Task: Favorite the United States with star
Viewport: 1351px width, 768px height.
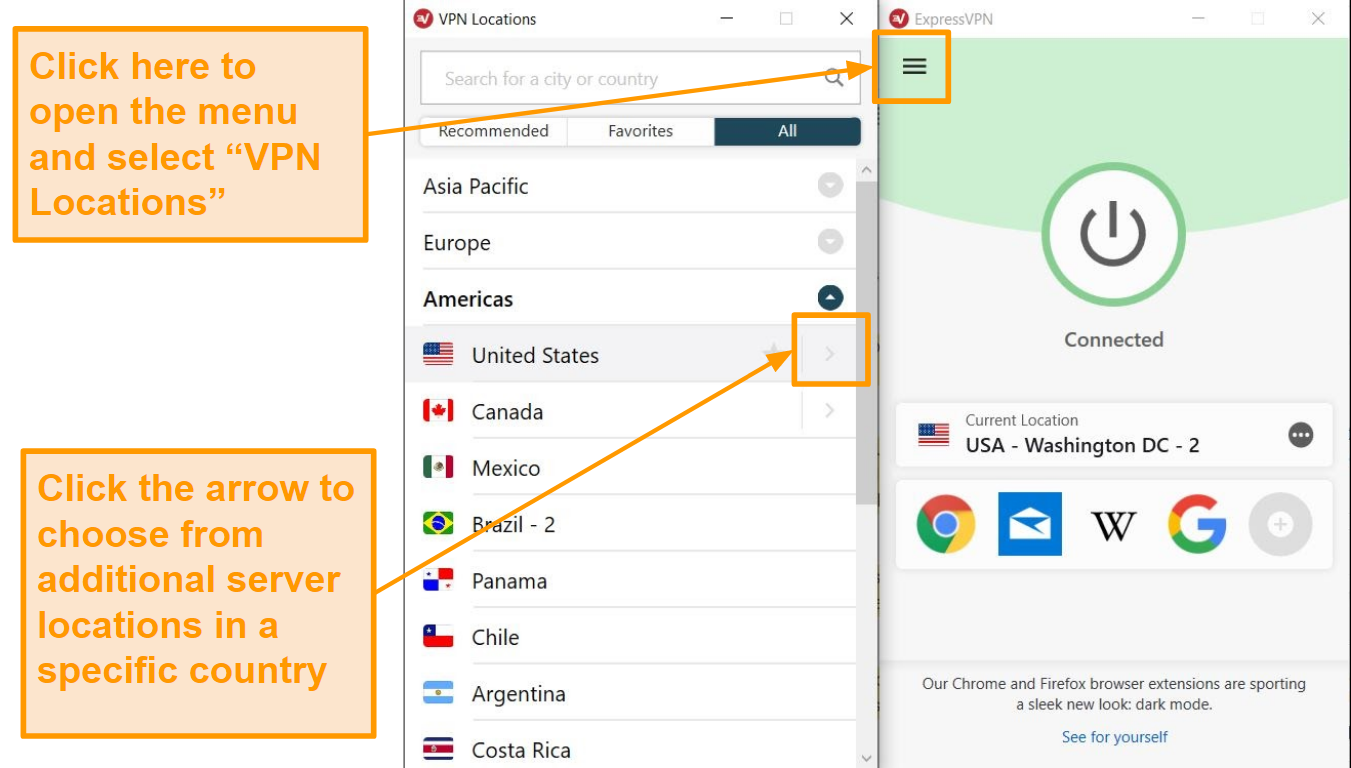Action: click(x=772, y=352)
